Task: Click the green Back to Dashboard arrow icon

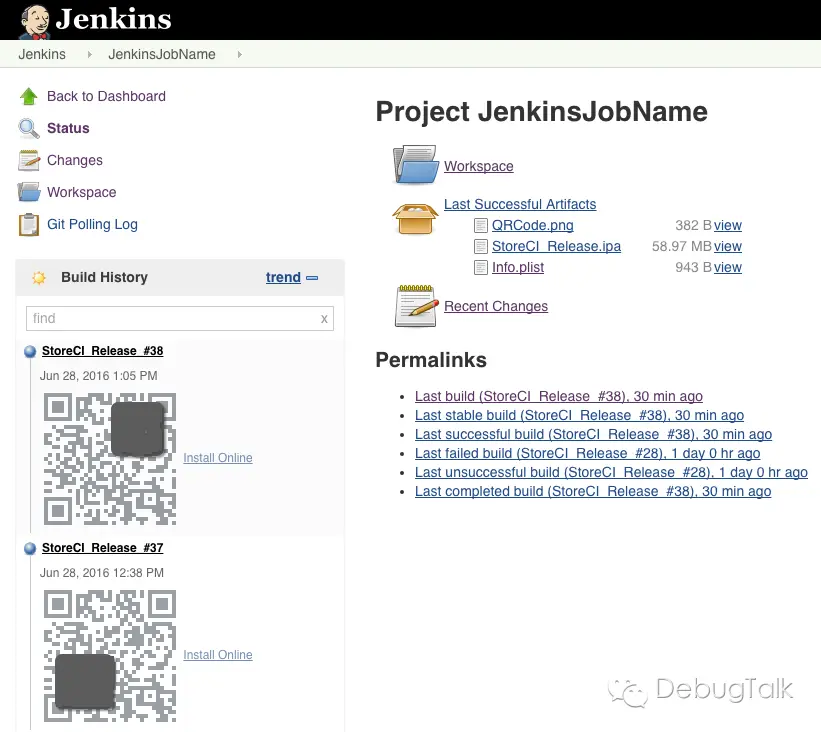Action: pyautogui.click(x=28, y=96)
